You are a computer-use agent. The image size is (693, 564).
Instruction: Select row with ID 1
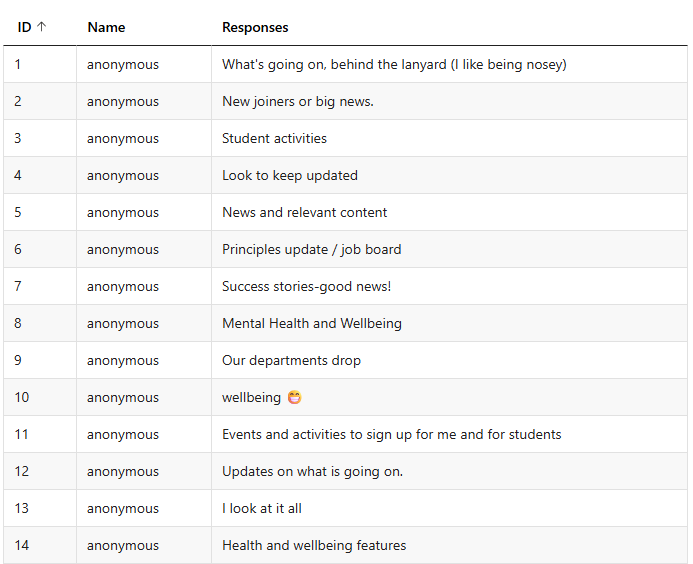pos(18,64)
